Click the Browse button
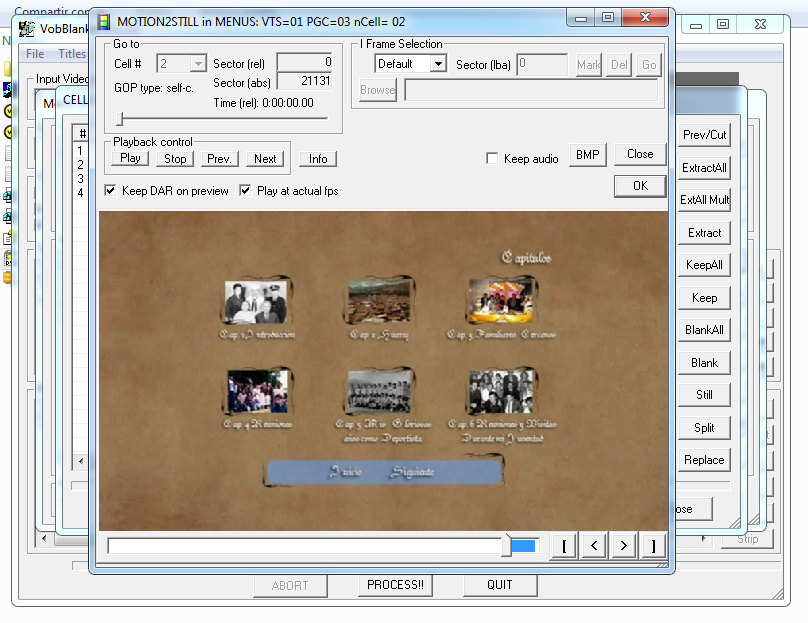 [x=378, y=90]
